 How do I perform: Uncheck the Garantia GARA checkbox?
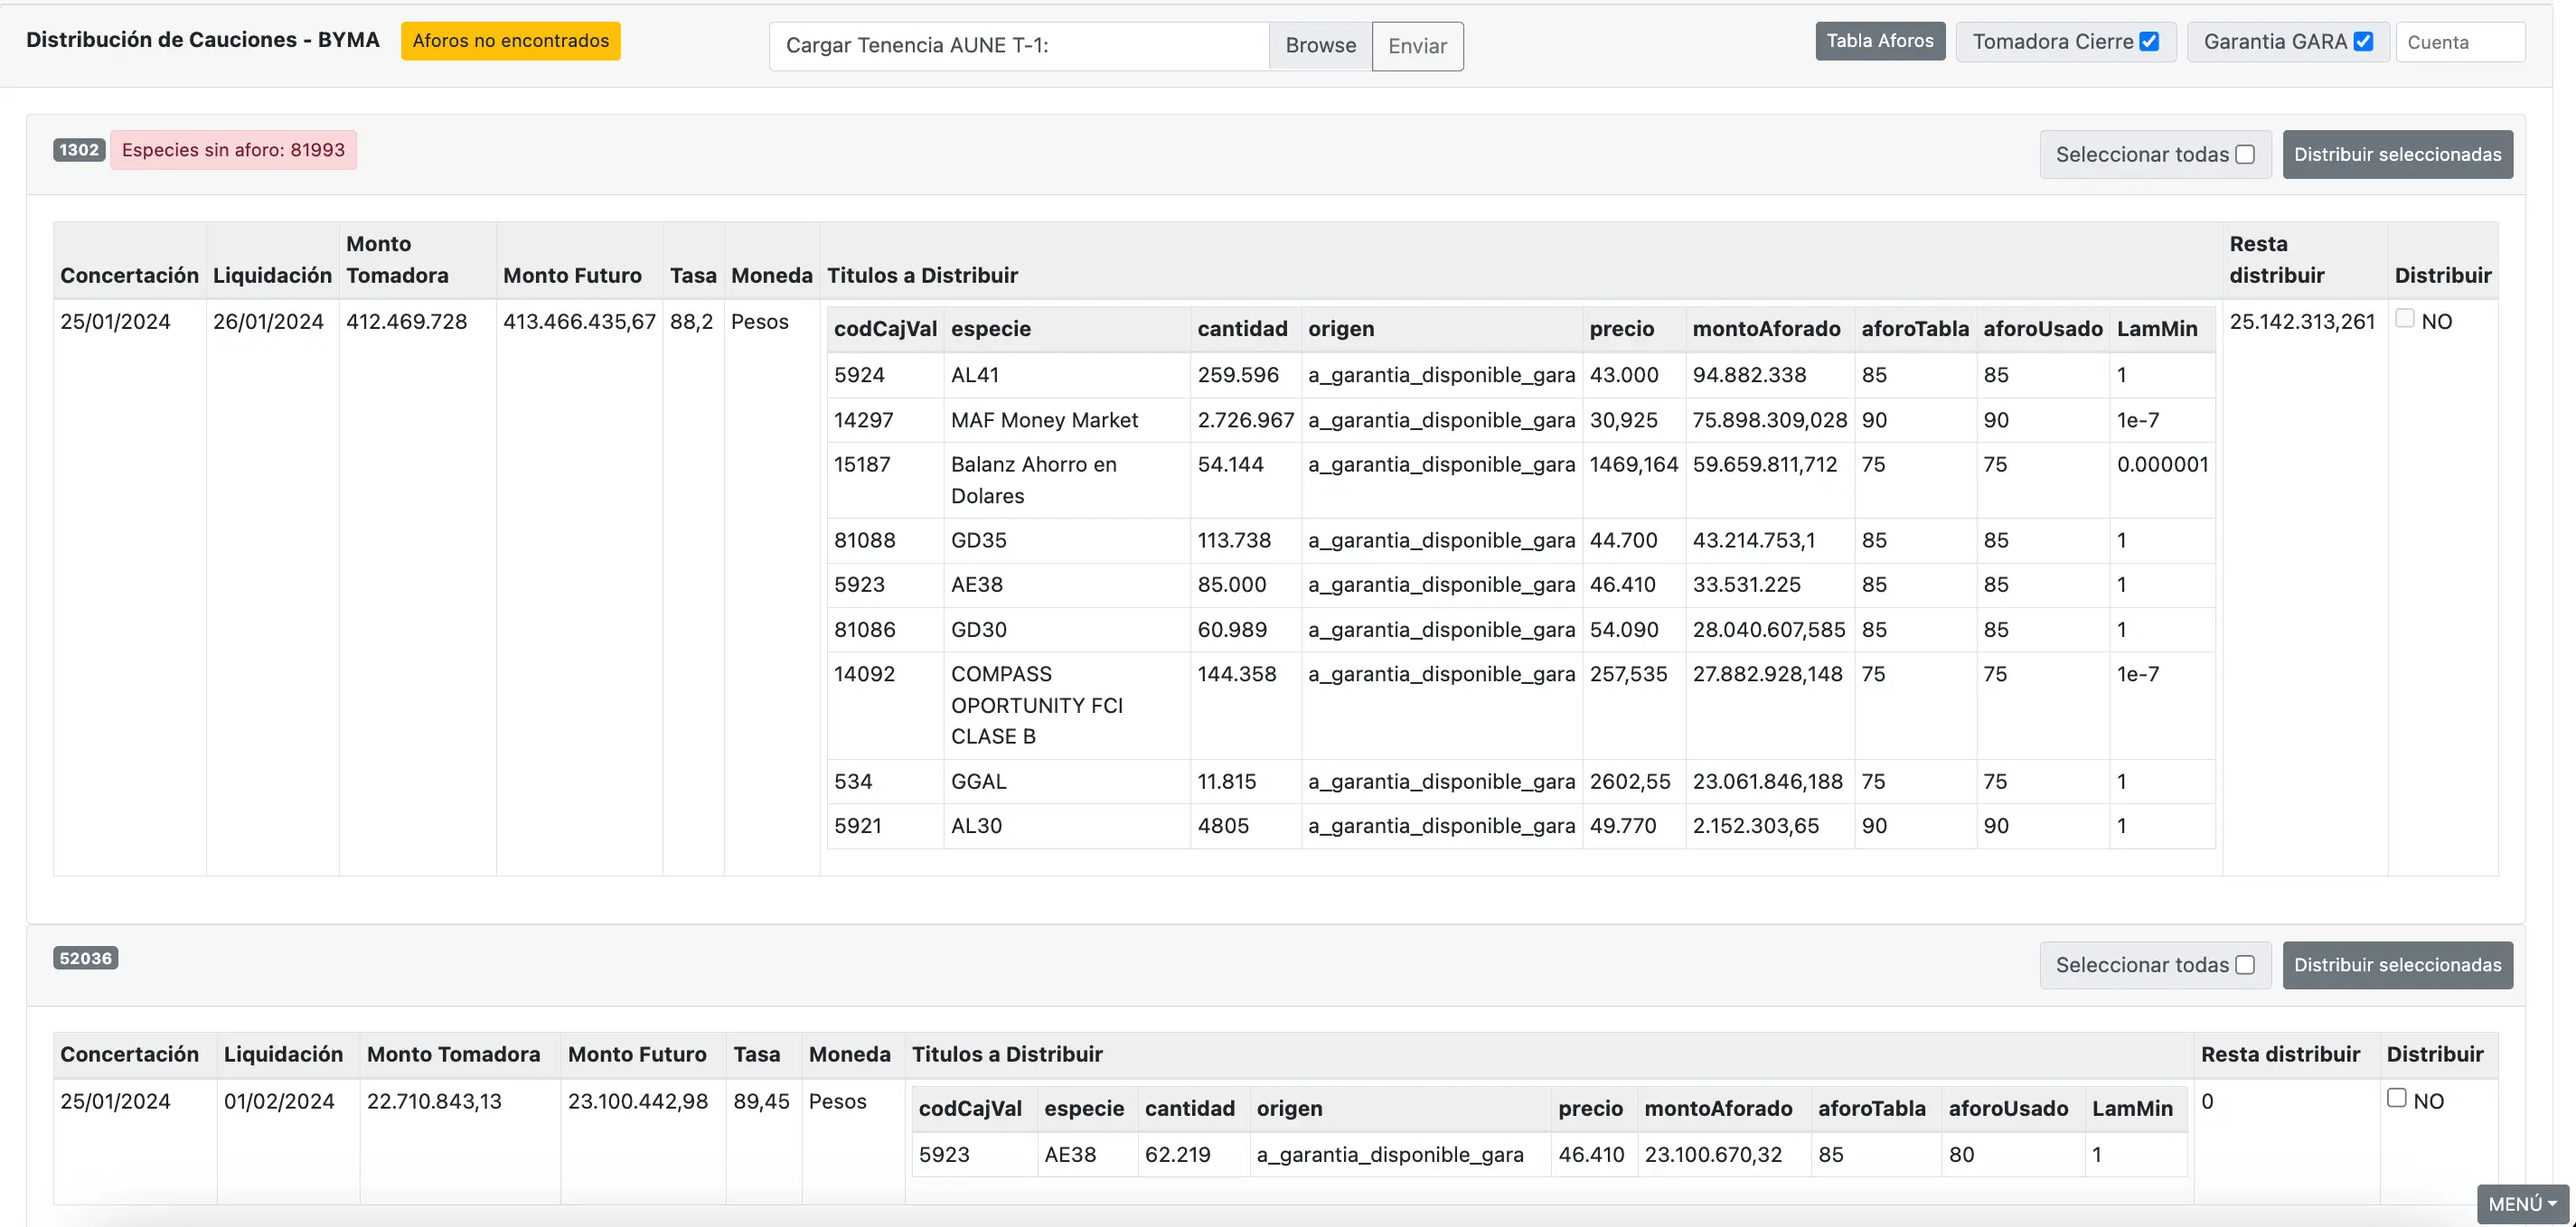[2363, 42]
